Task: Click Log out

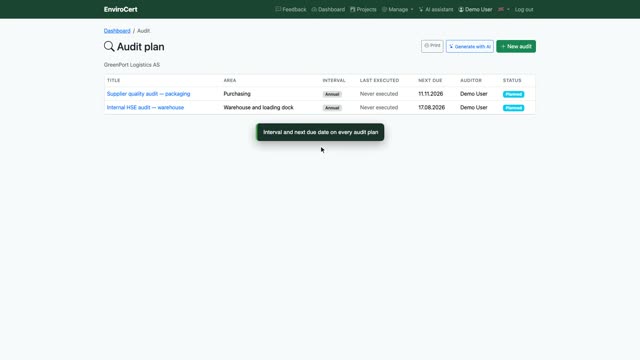Action: coord(524,9)
